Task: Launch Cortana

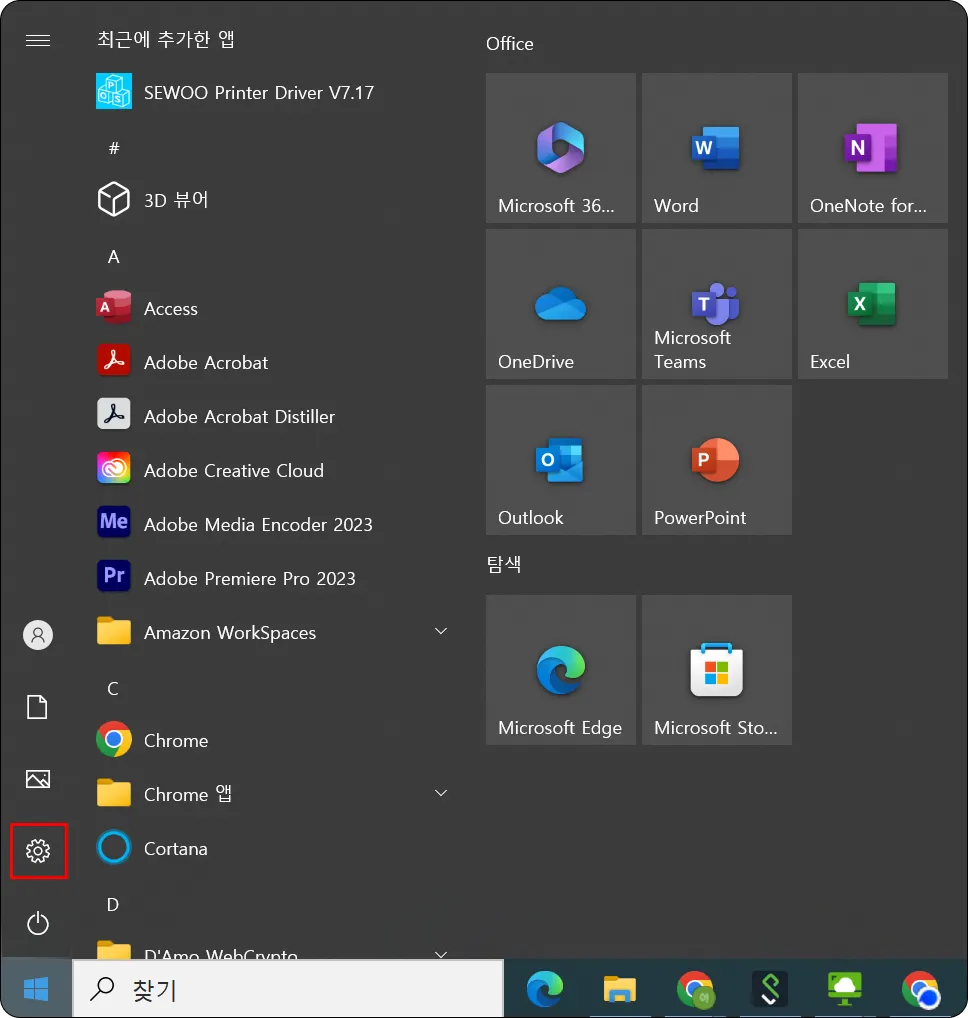Action: tap(273, 848)
